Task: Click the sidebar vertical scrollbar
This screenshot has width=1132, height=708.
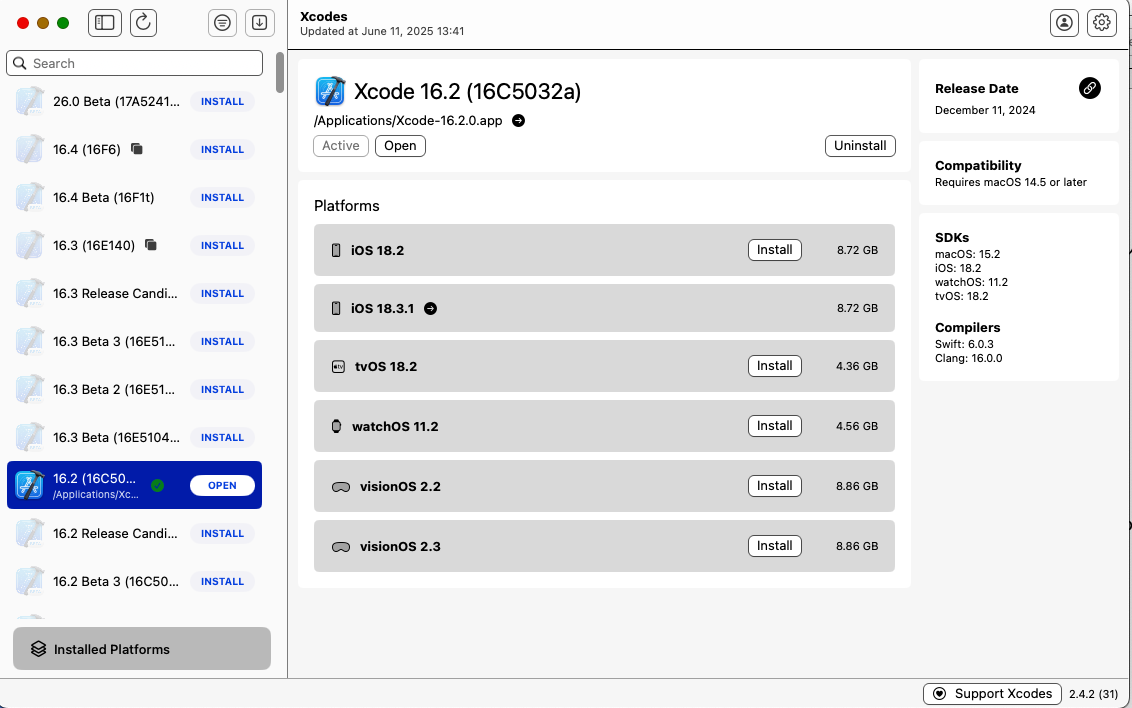Action: coord(279,72)
